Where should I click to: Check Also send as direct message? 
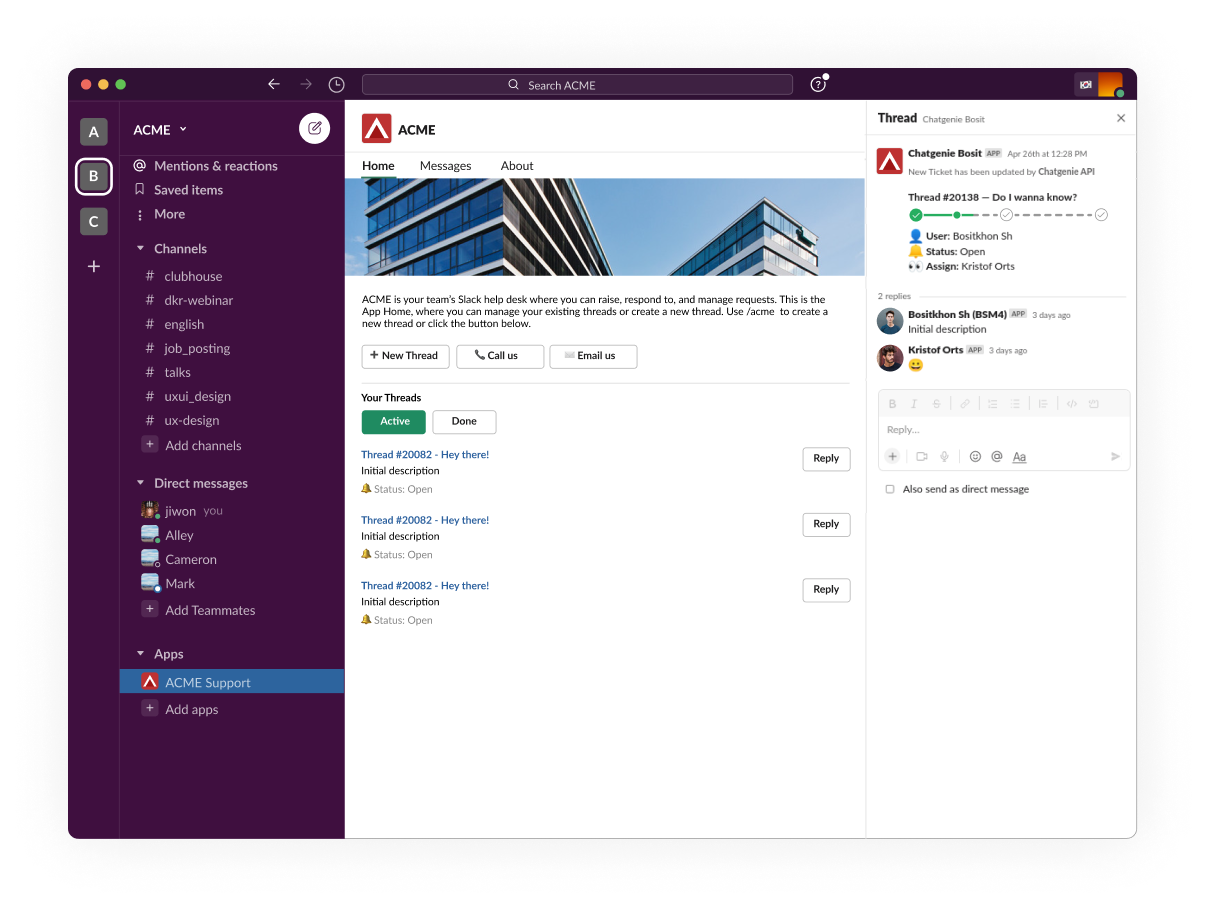pyautogui.click(x=890, y=489)
